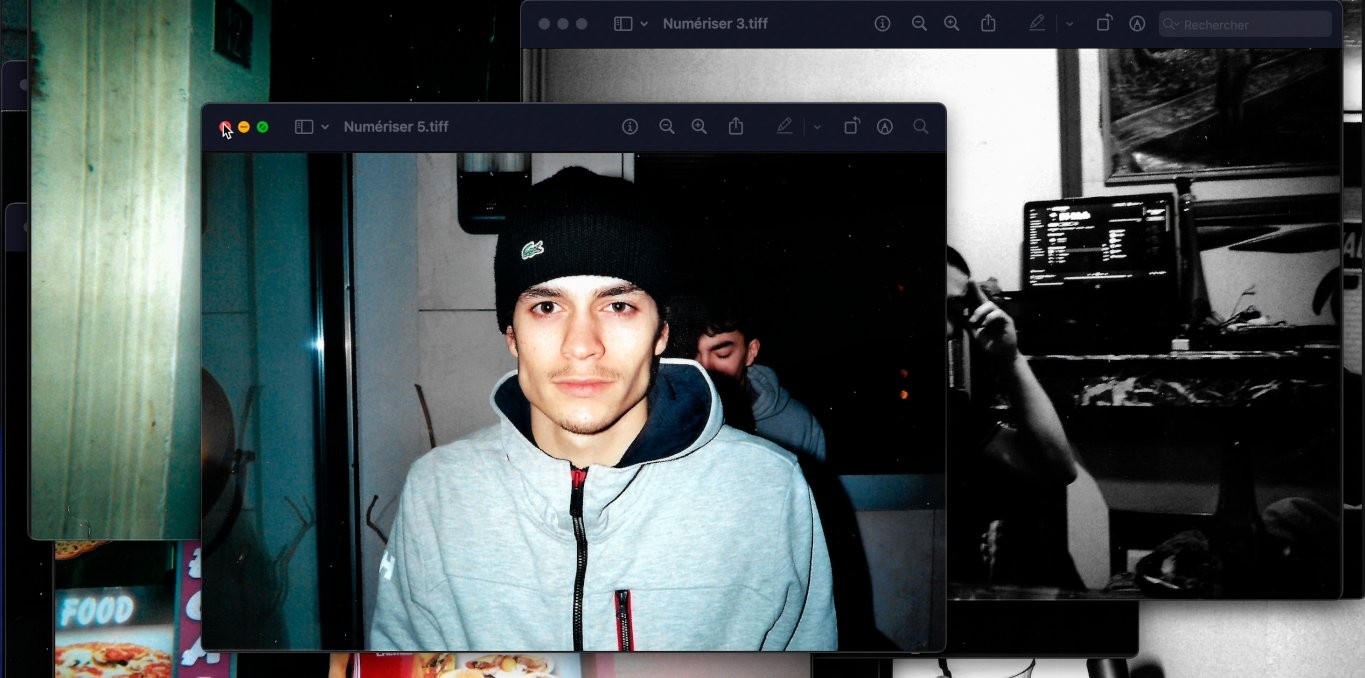Toggle the sidebar in Numériser 3.tiff window

(623, 23)
